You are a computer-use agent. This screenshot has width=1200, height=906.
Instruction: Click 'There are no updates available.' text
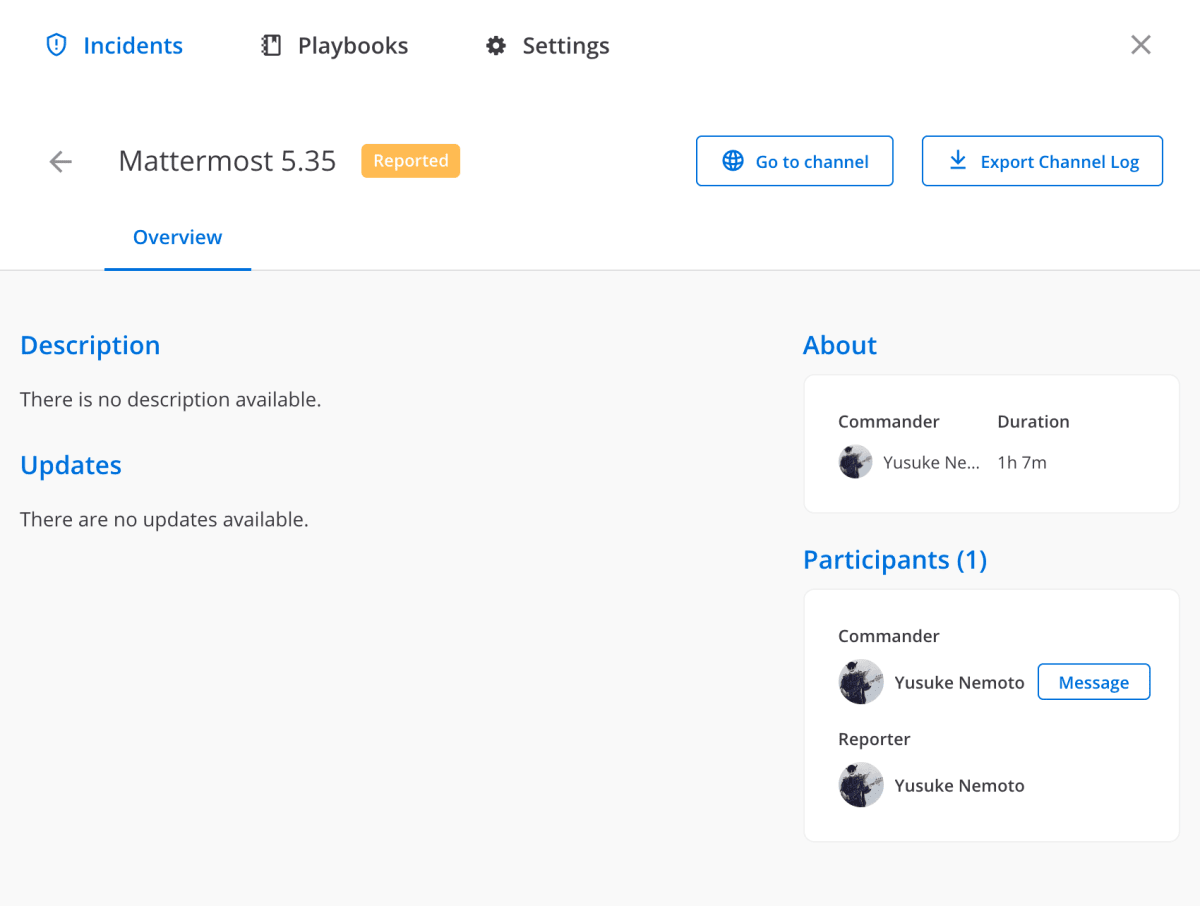click(x=164, y=520)
